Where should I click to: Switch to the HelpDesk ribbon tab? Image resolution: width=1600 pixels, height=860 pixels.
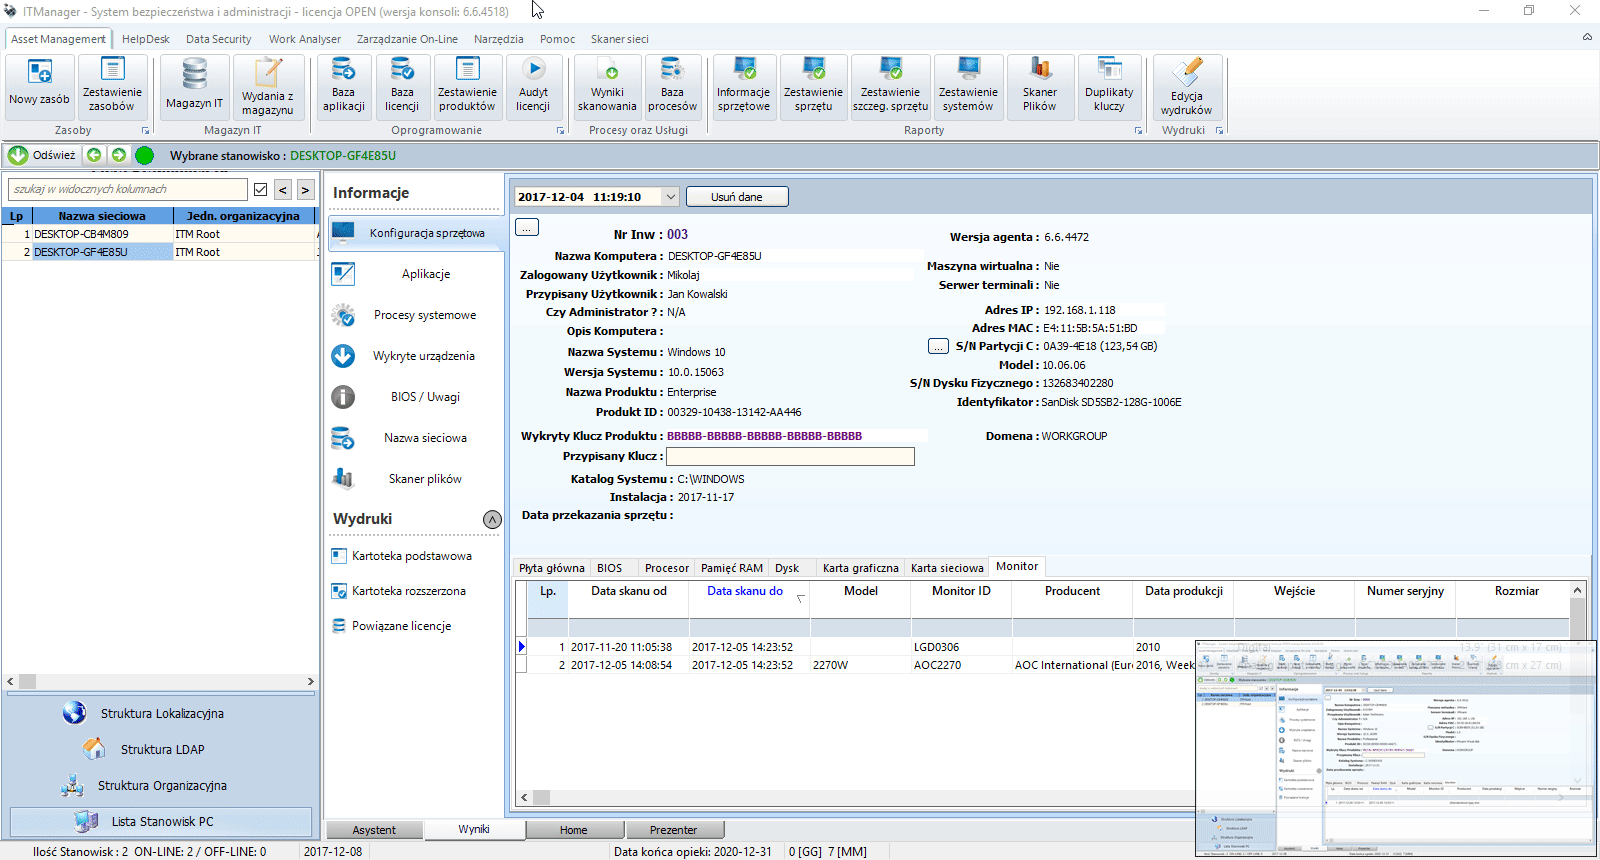[146, 39]
